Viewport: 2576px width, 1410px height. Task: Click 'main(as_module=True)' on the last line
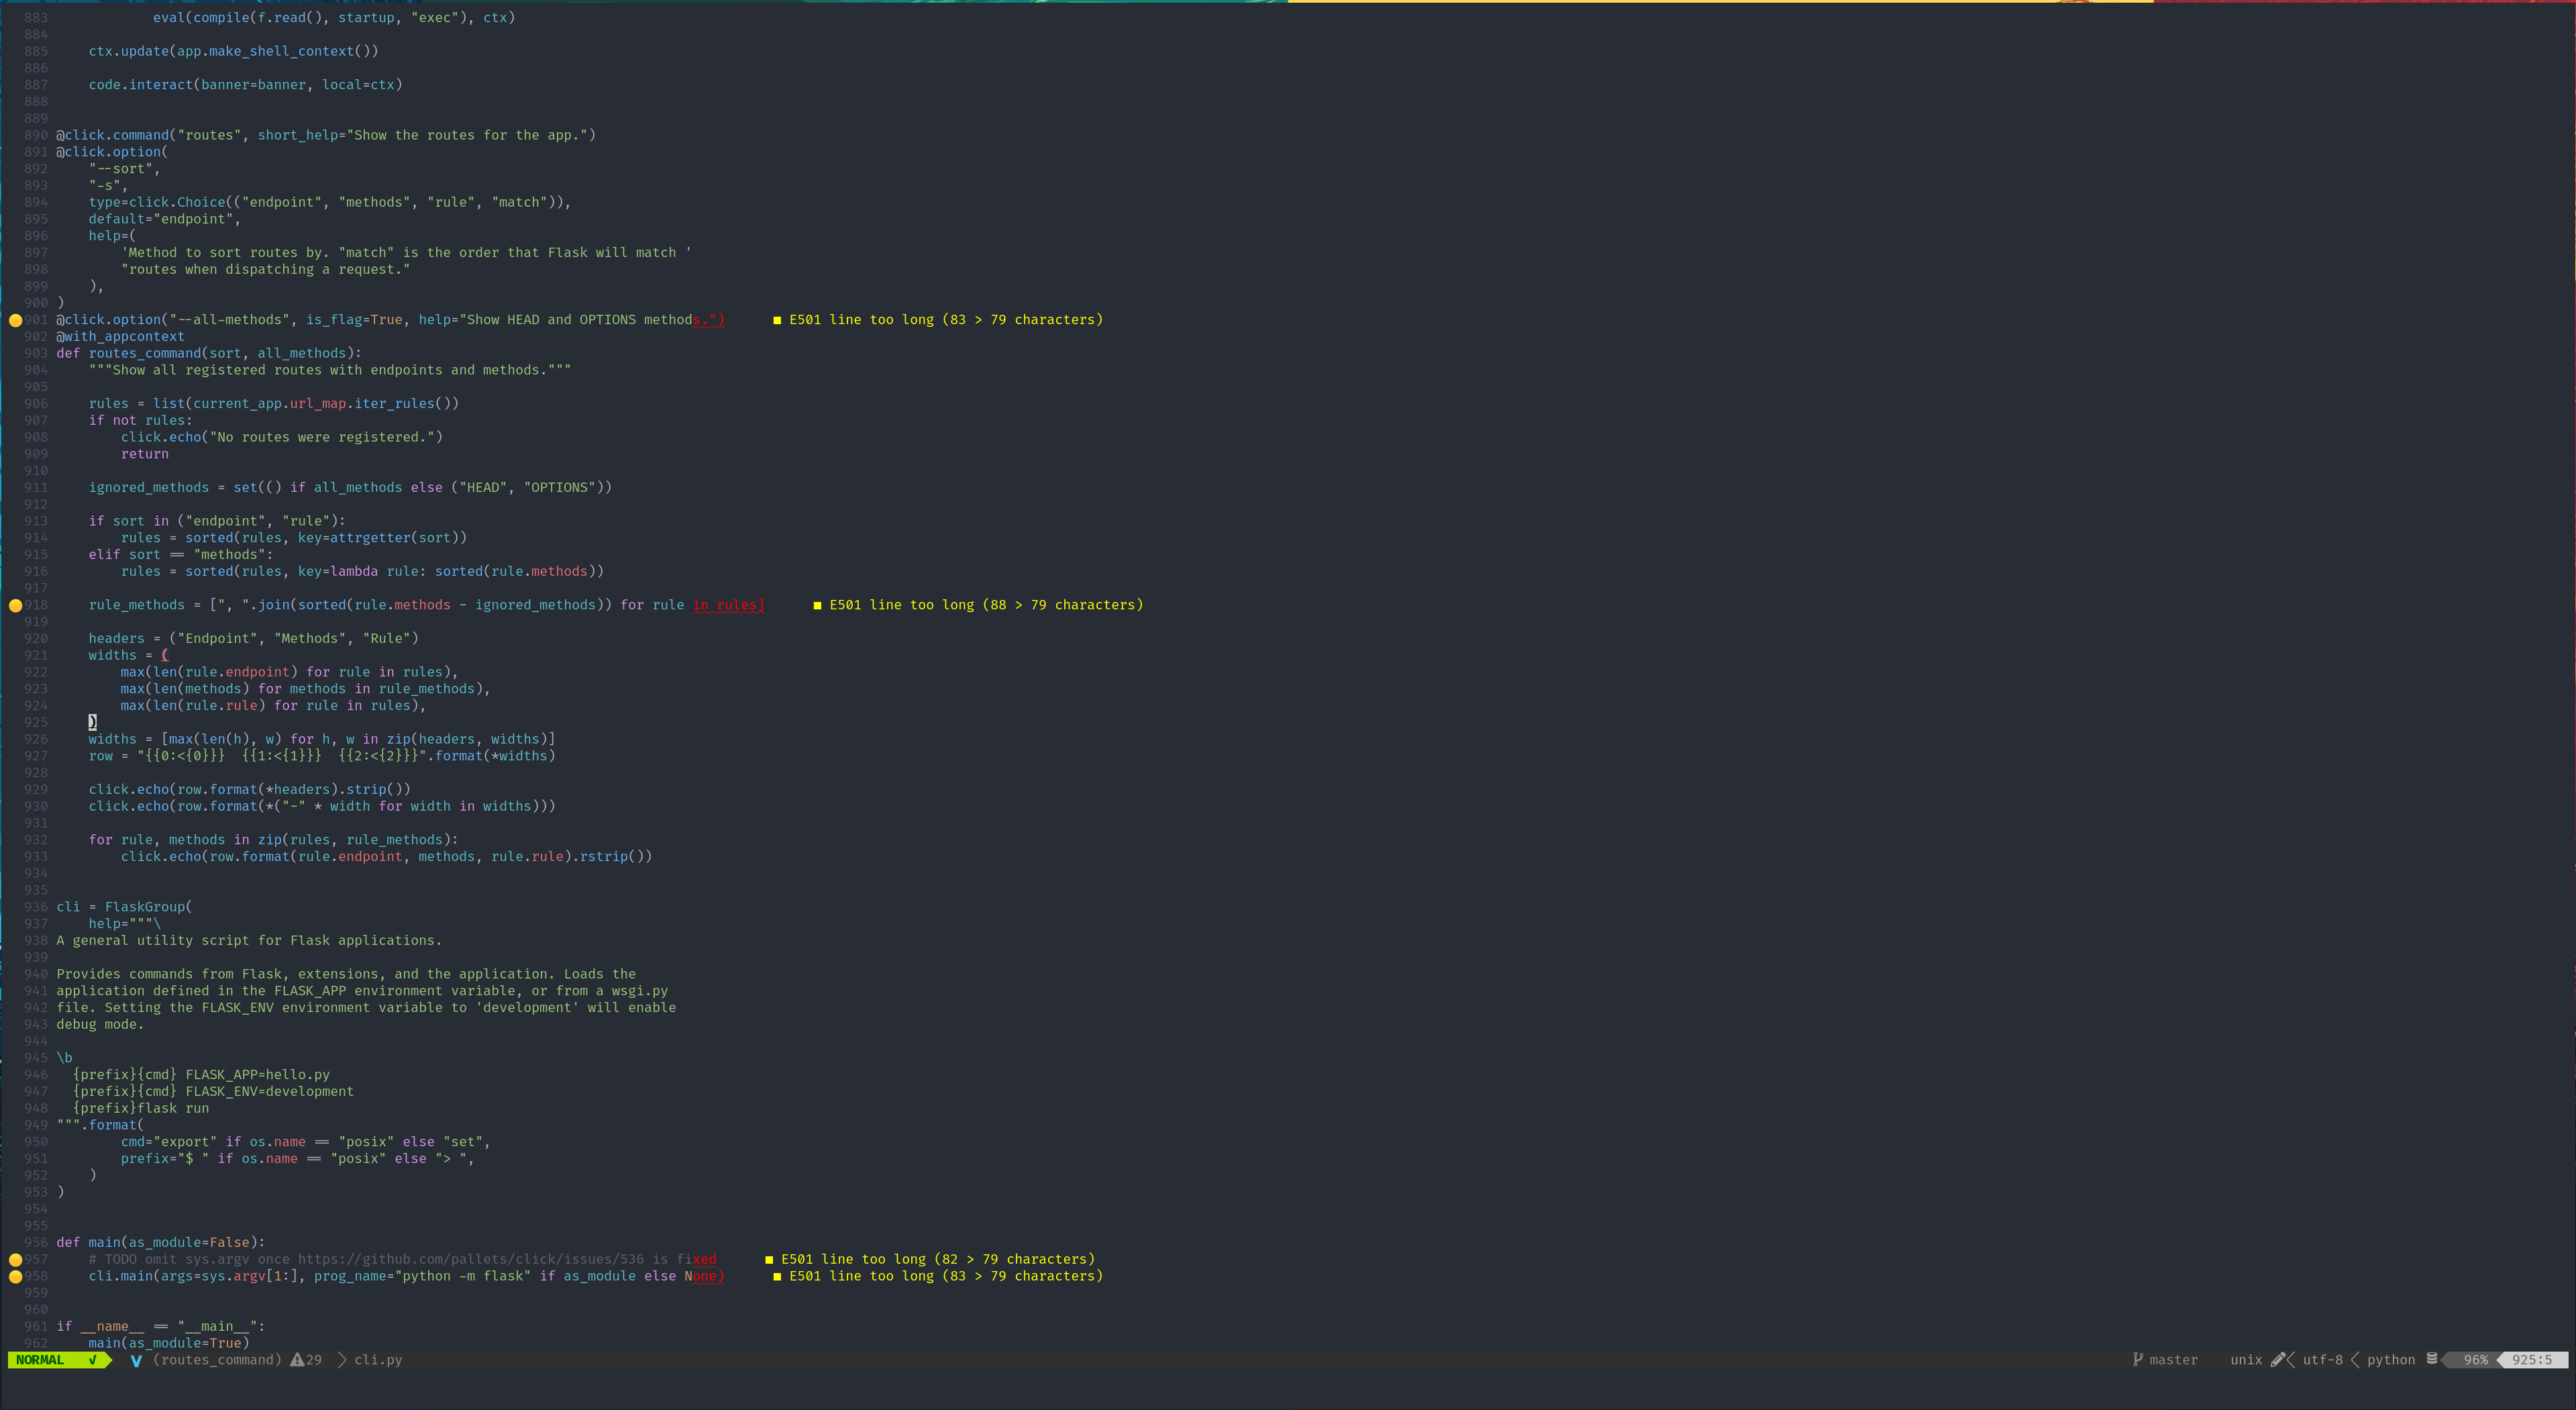click(x=169, y=1343)
